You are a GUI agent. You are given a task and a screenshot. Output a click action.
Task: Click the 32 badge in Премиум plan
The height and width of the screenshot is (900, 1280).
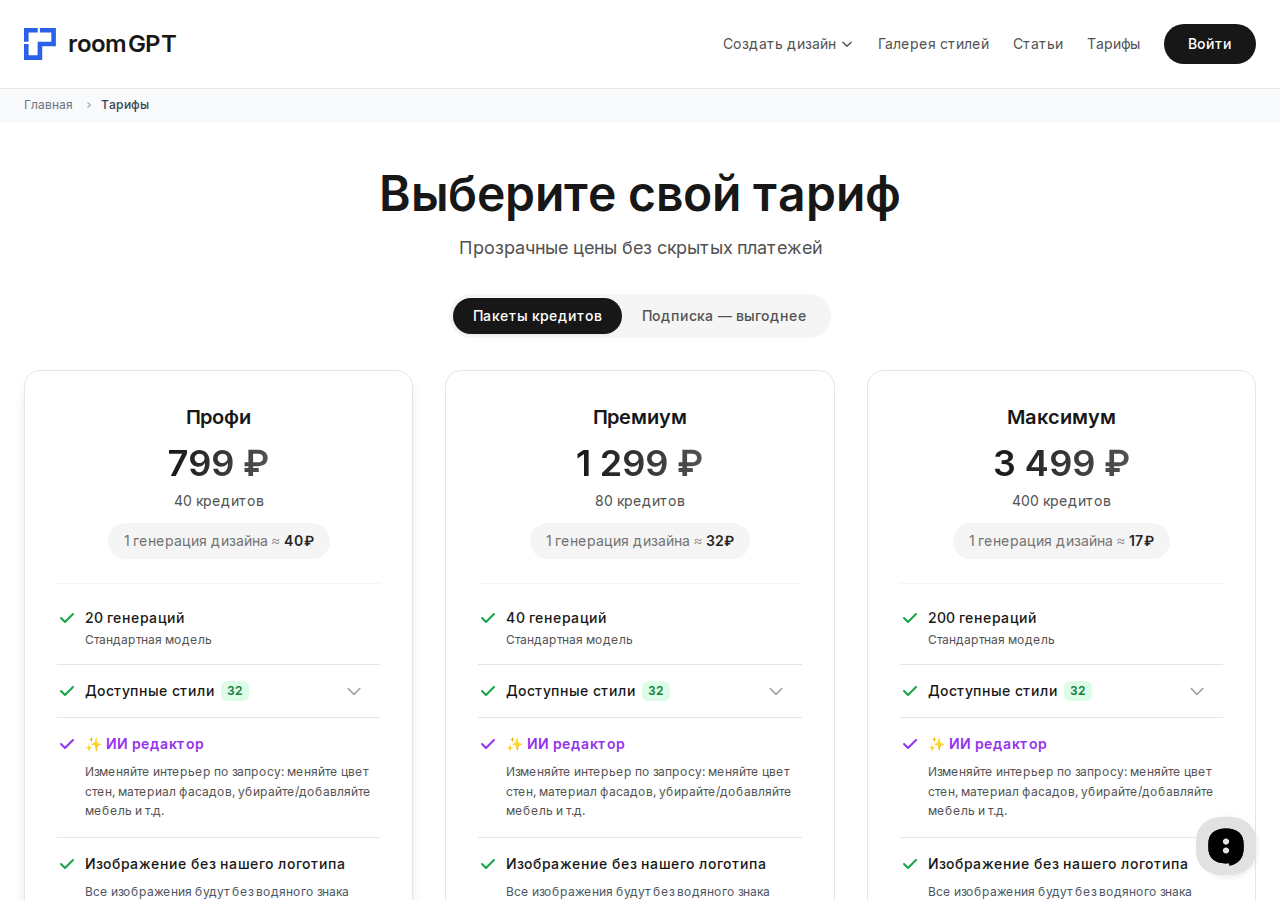coord(656,691)
